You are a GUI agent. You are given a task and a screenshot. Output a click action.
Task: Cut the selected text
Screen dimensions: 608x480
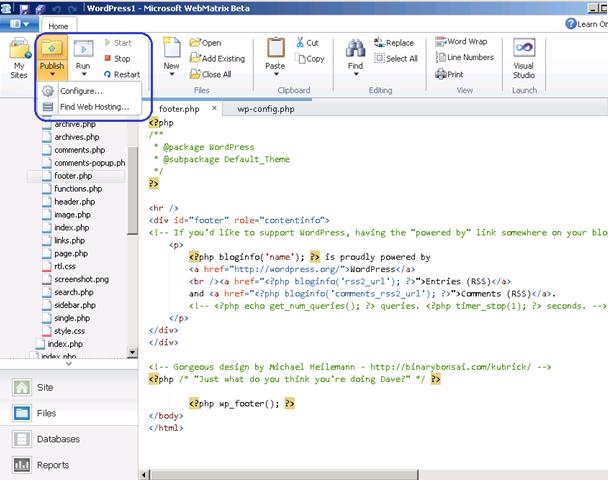pyautogui.click(x=307, y=43)
